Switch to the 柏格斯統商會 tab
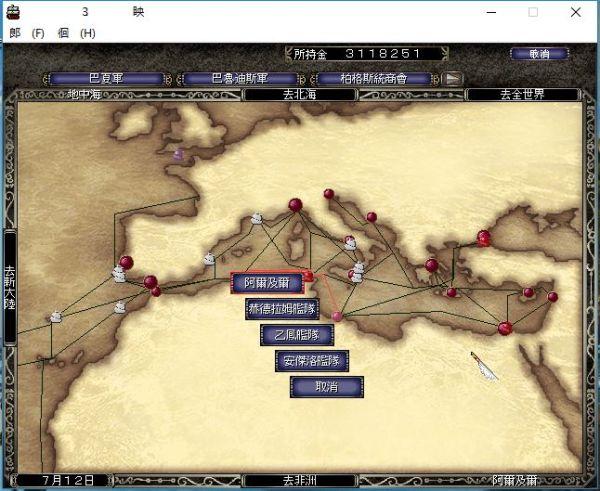Viewport: 600px width, 491px height. [x=374, y=79]
